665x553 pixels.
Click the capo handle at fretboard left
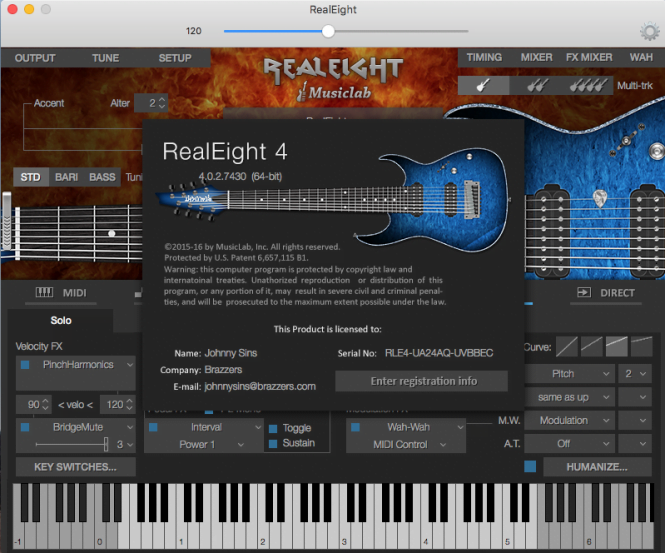[x=7, y=221]
